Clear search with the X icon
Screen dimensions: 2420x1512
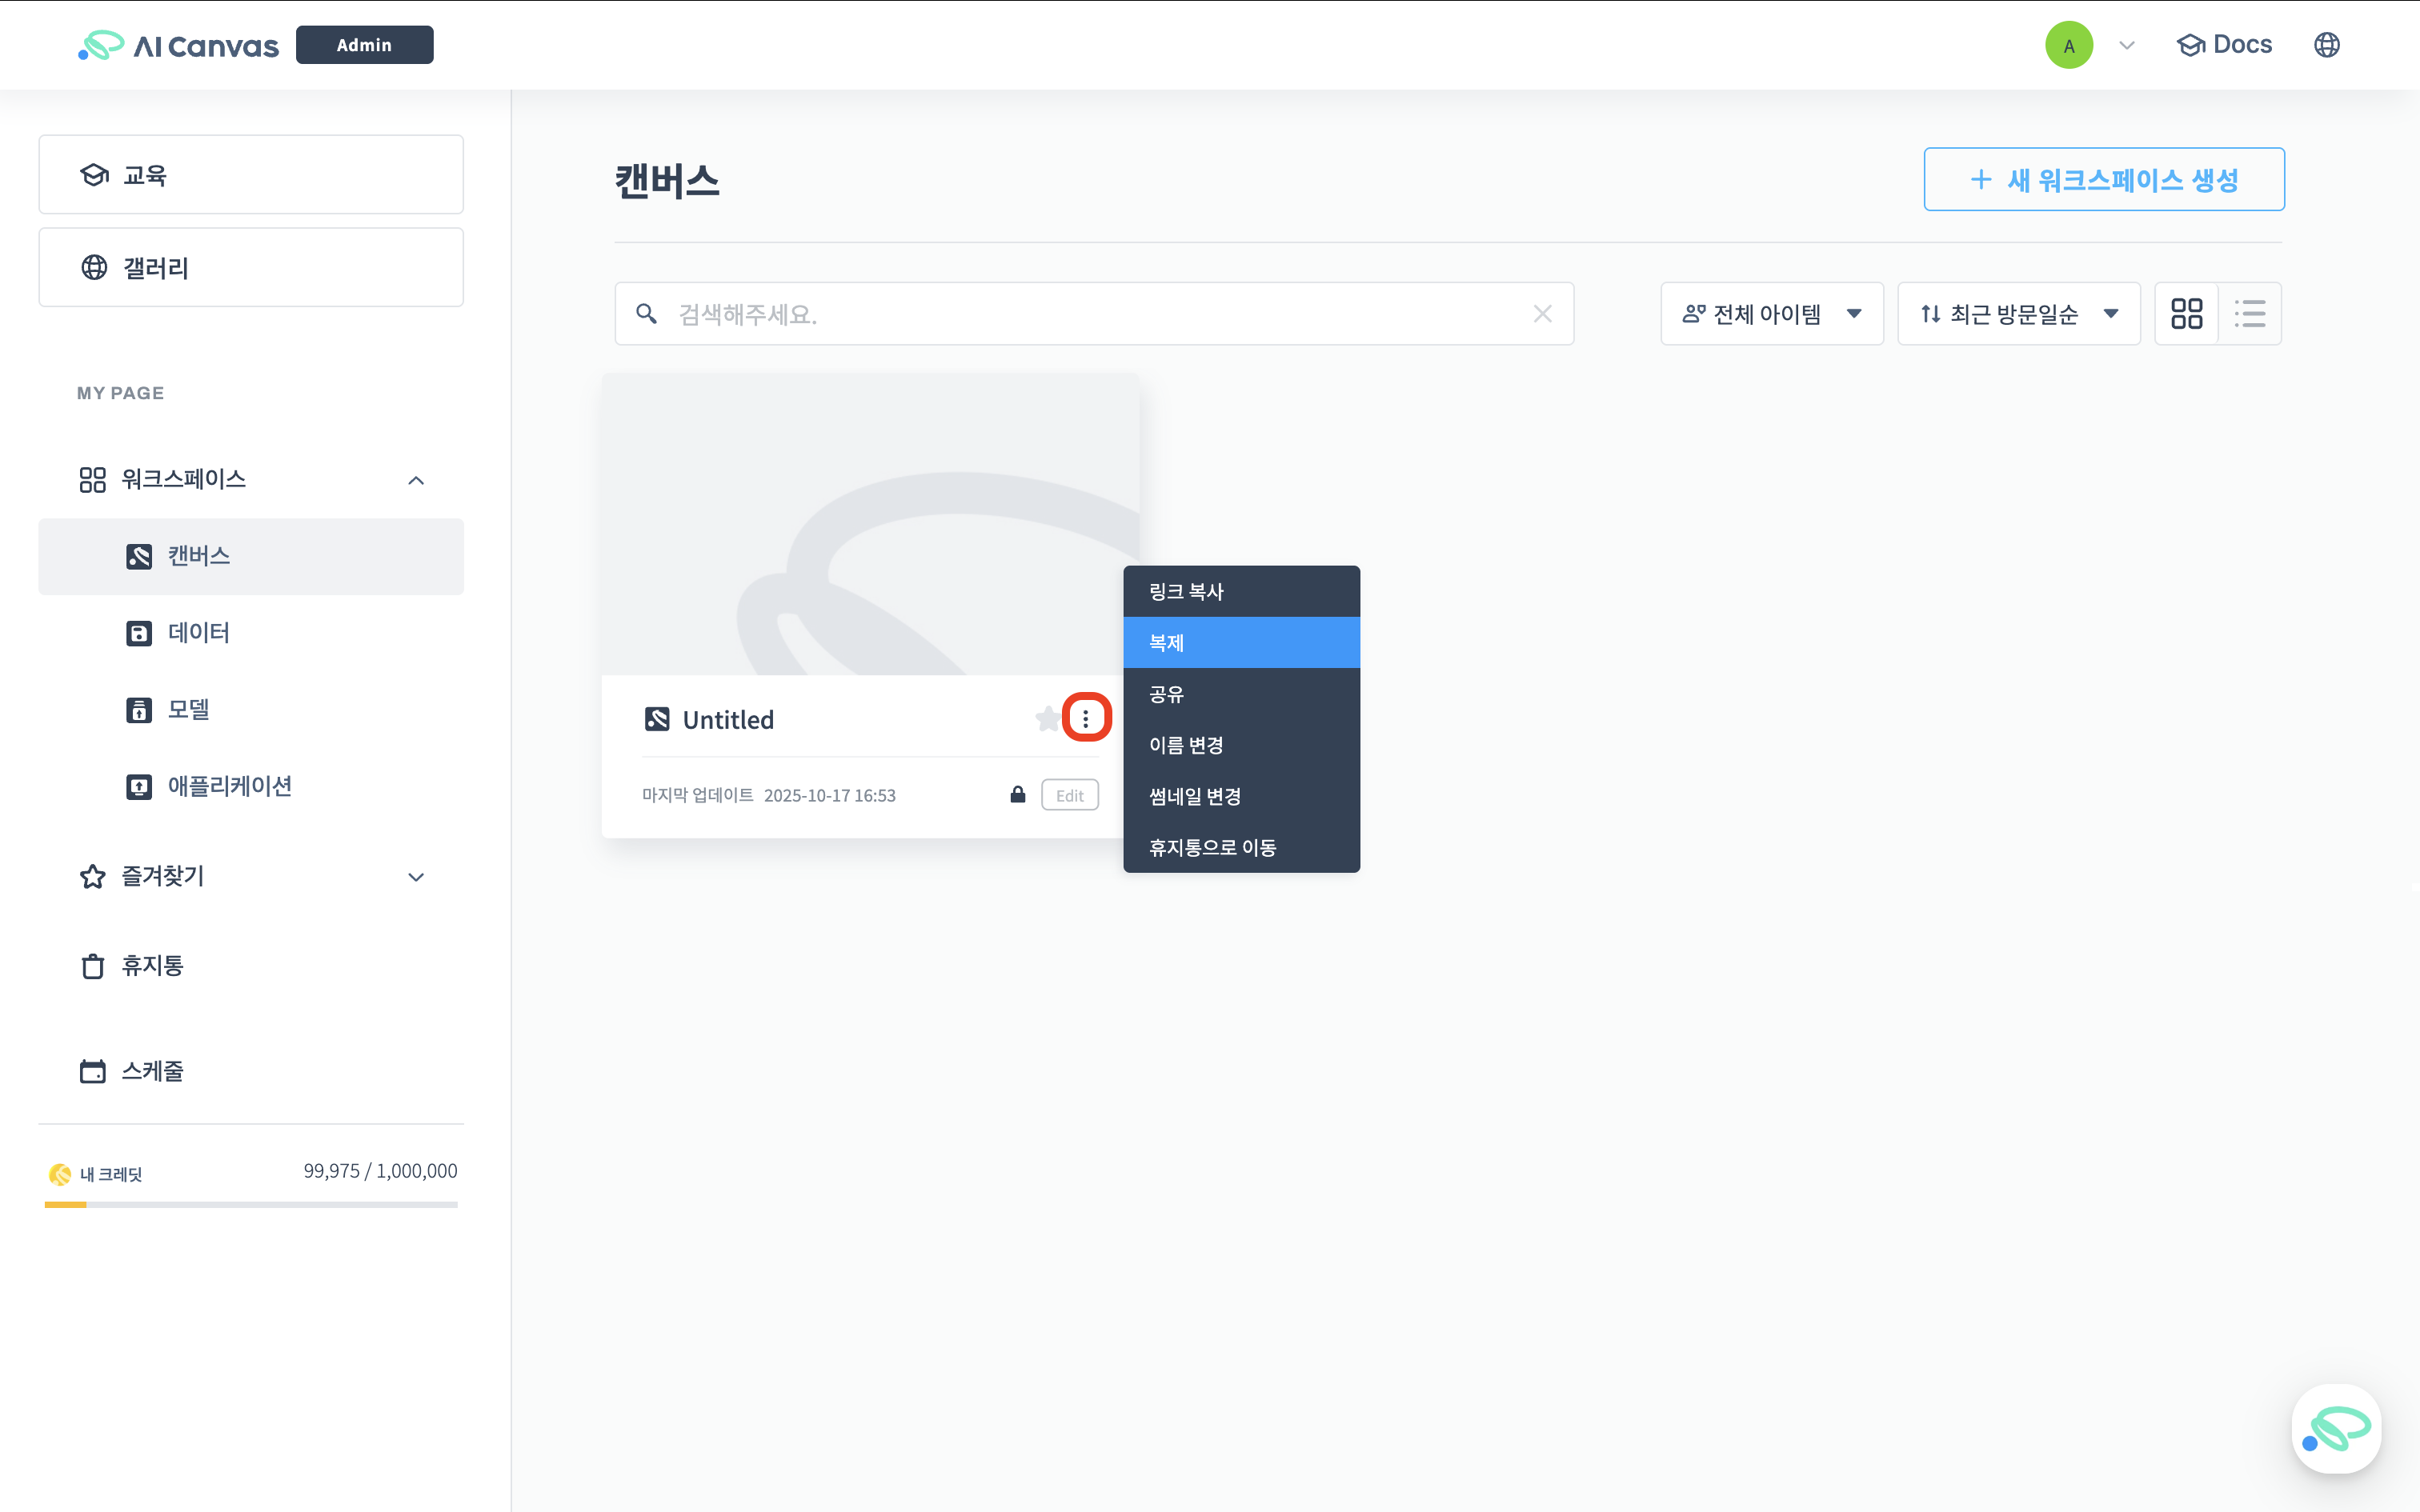point(1542,314)
